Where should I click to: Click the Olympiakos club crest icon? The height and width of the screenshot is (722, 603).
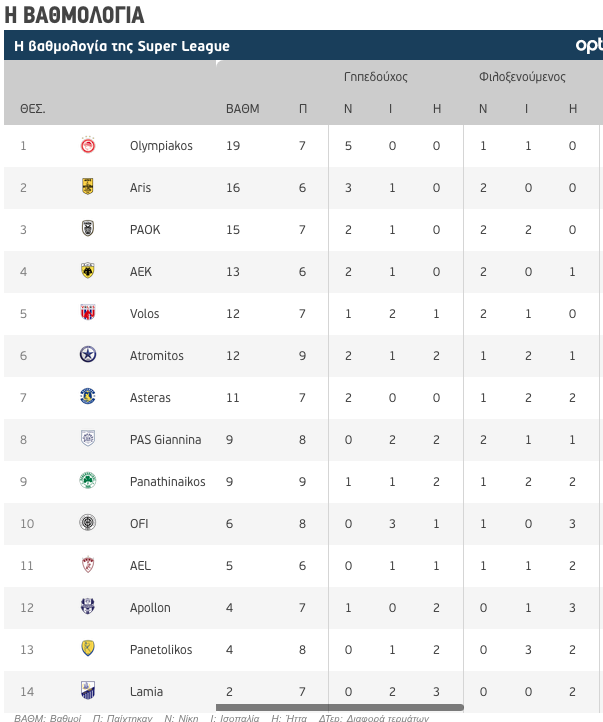click(88, 145)
